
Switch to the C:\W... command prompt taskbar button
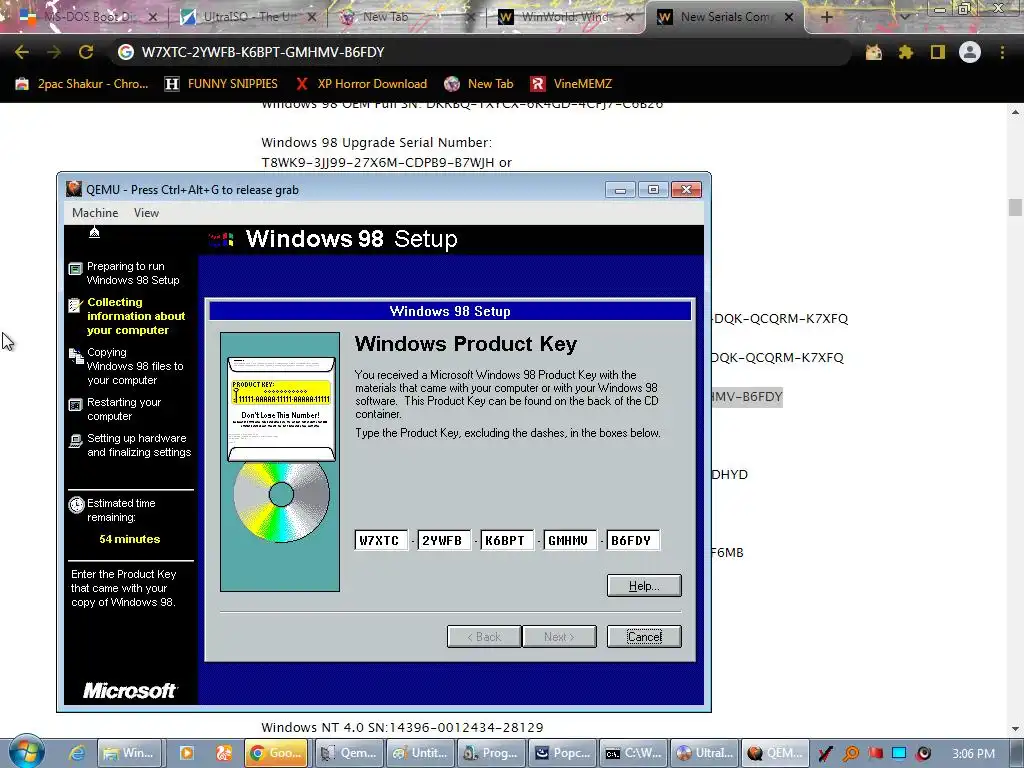coord(634,753)
